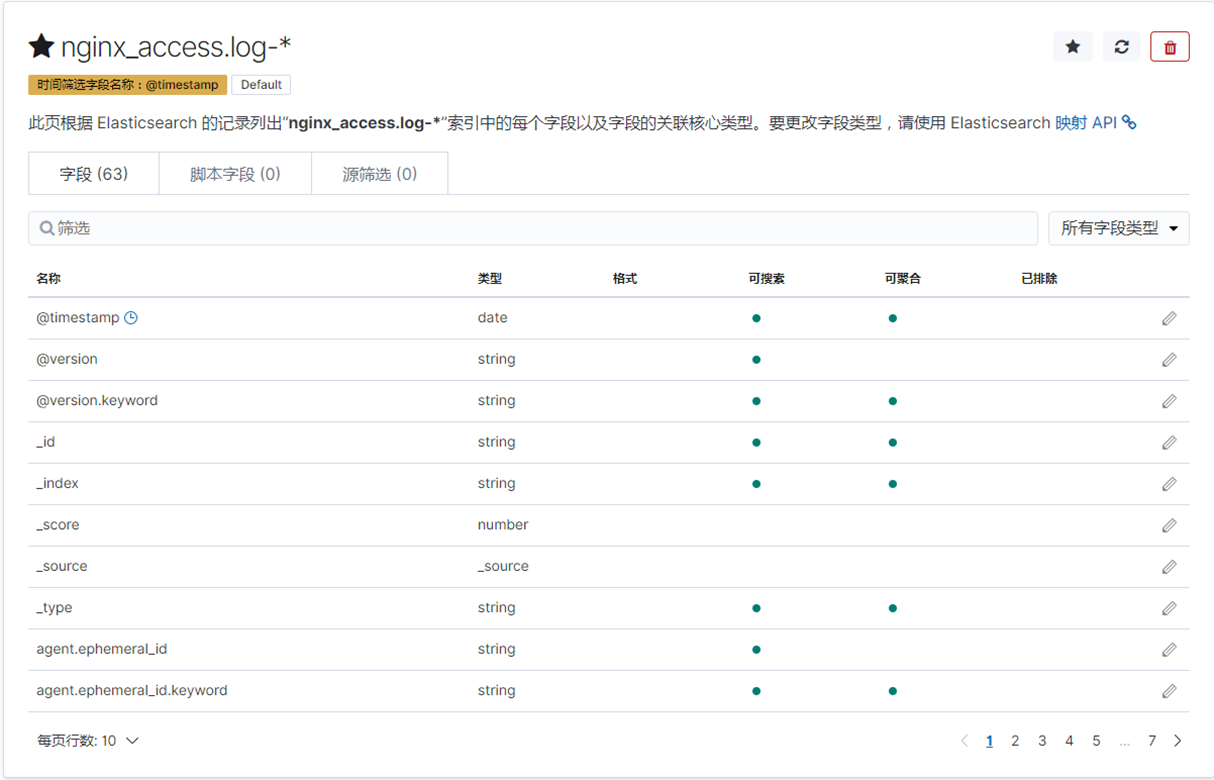Click the previous page arrow
This screenshot has width=1214, height=780.
click(x=964, y=741)
